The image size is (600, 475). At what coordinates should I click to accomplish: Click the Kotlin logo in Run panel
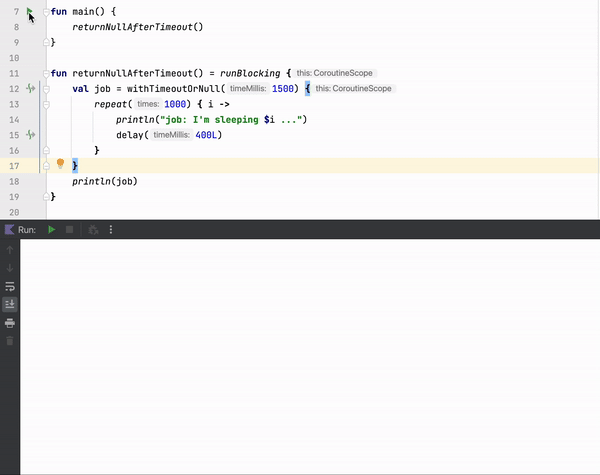click(x=9, y=230)
